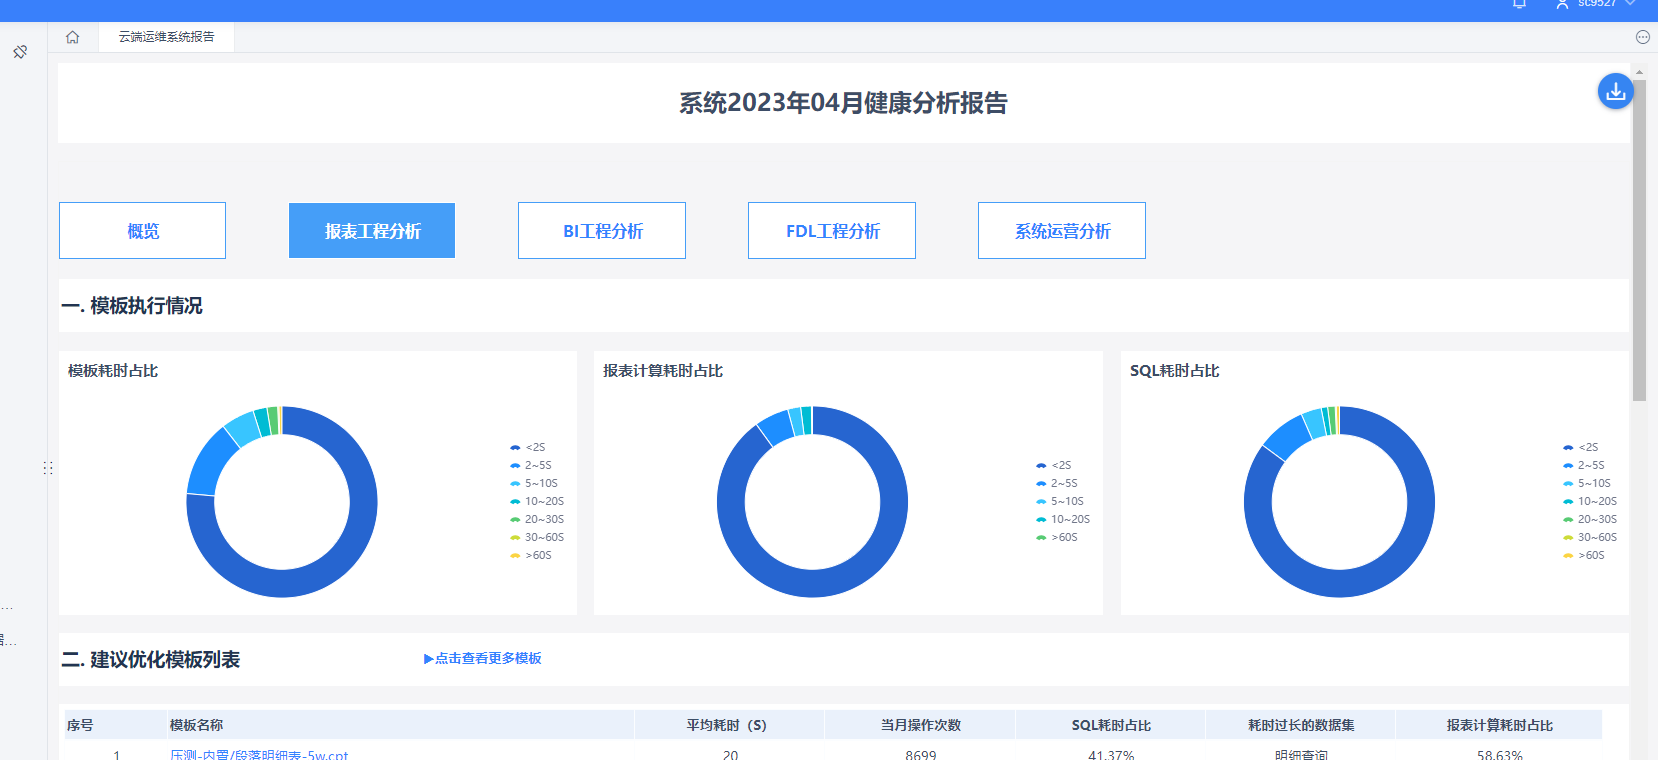
Task: Click the 当月操作次数 column header
Action: [x=920, y=725]
